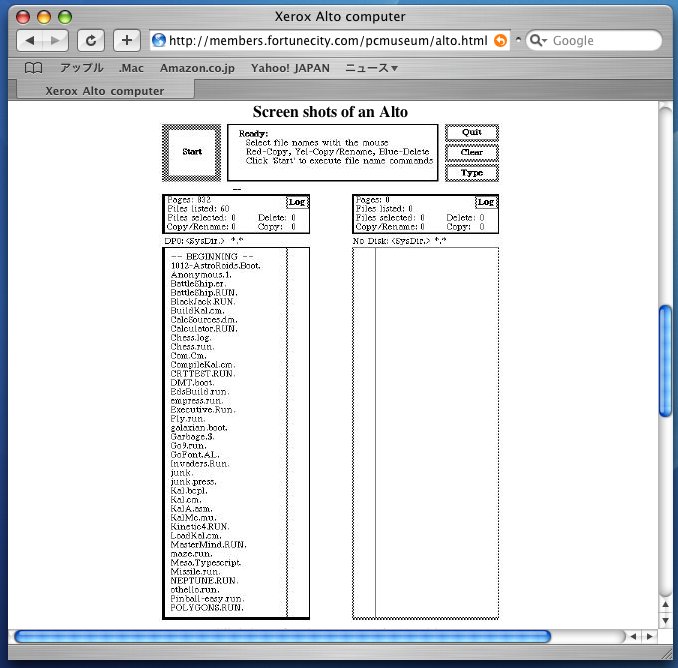This screenshot has width=678, height=668.
Task: Click the Alto Start button in the screenshot
Action: click(192, 152)
